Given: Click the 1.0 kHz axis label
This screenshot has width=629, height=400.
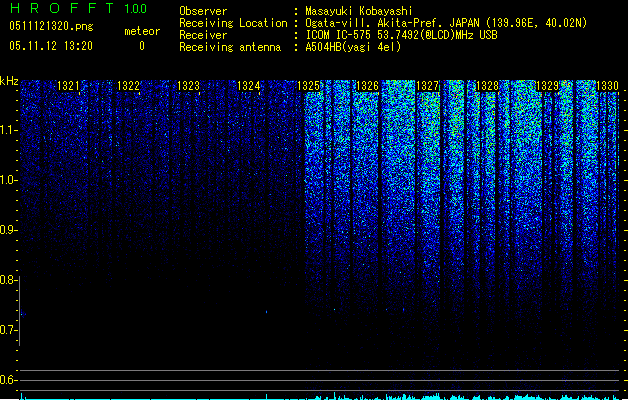Looking at the screenshot, I should [x=8, y=180].
